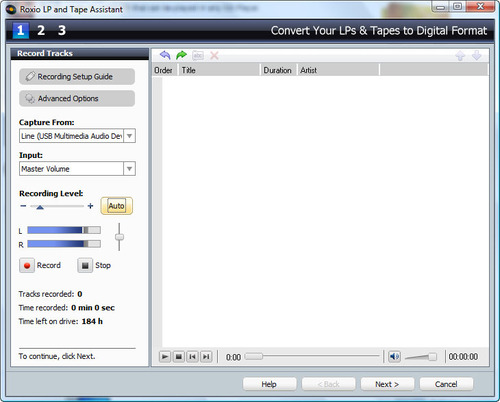Sort by the Artist column header

coord(338,70)
